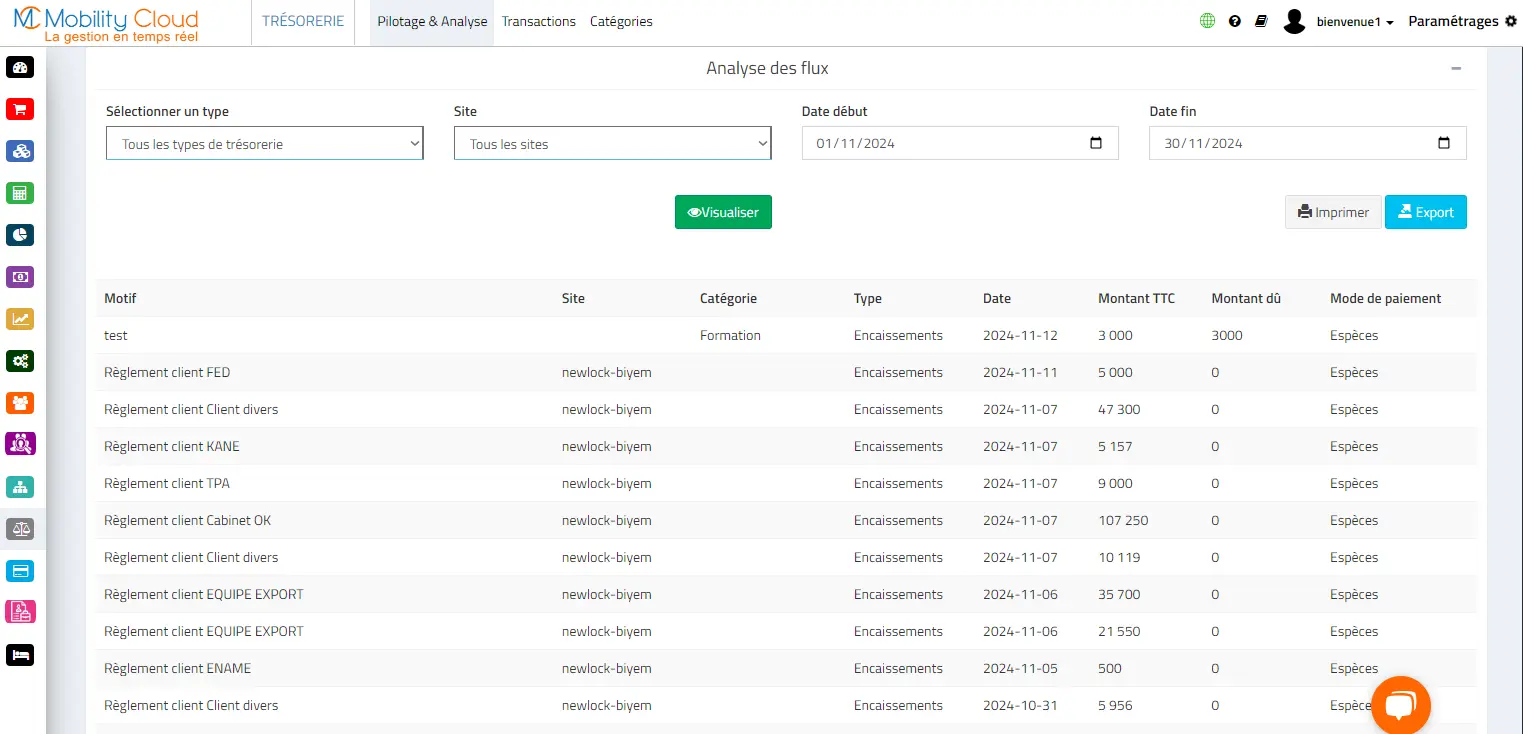The width and height of the screenshot is (1523, 734).
Task: Click the amount 47 300
Action: coord(1119,409)
